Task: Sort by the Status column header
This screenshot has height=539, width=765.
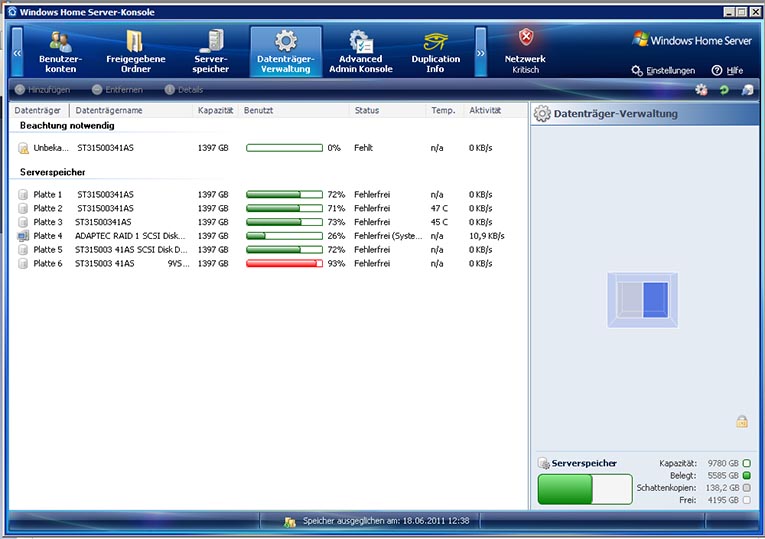Action: [367, 111]
